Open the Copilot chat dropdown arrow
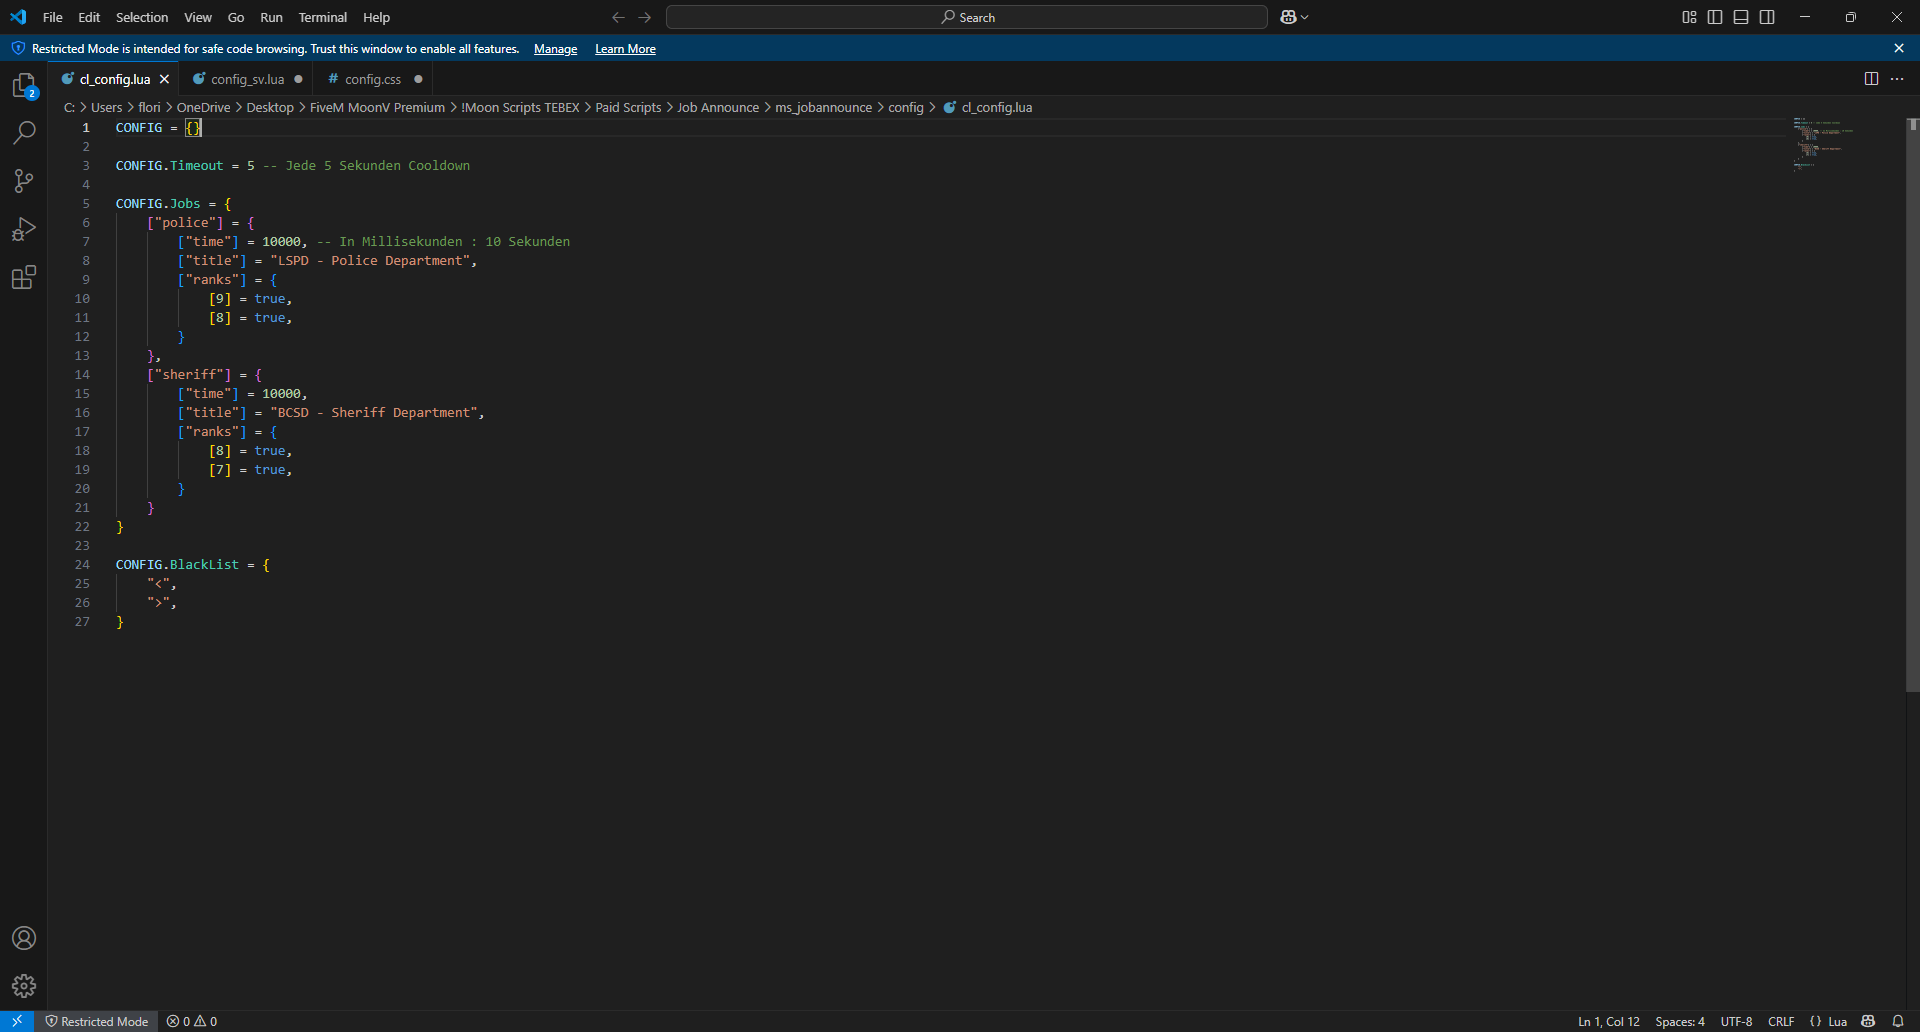The width and height of the screenshot is (1920, 1032). tap(1305, 17)
